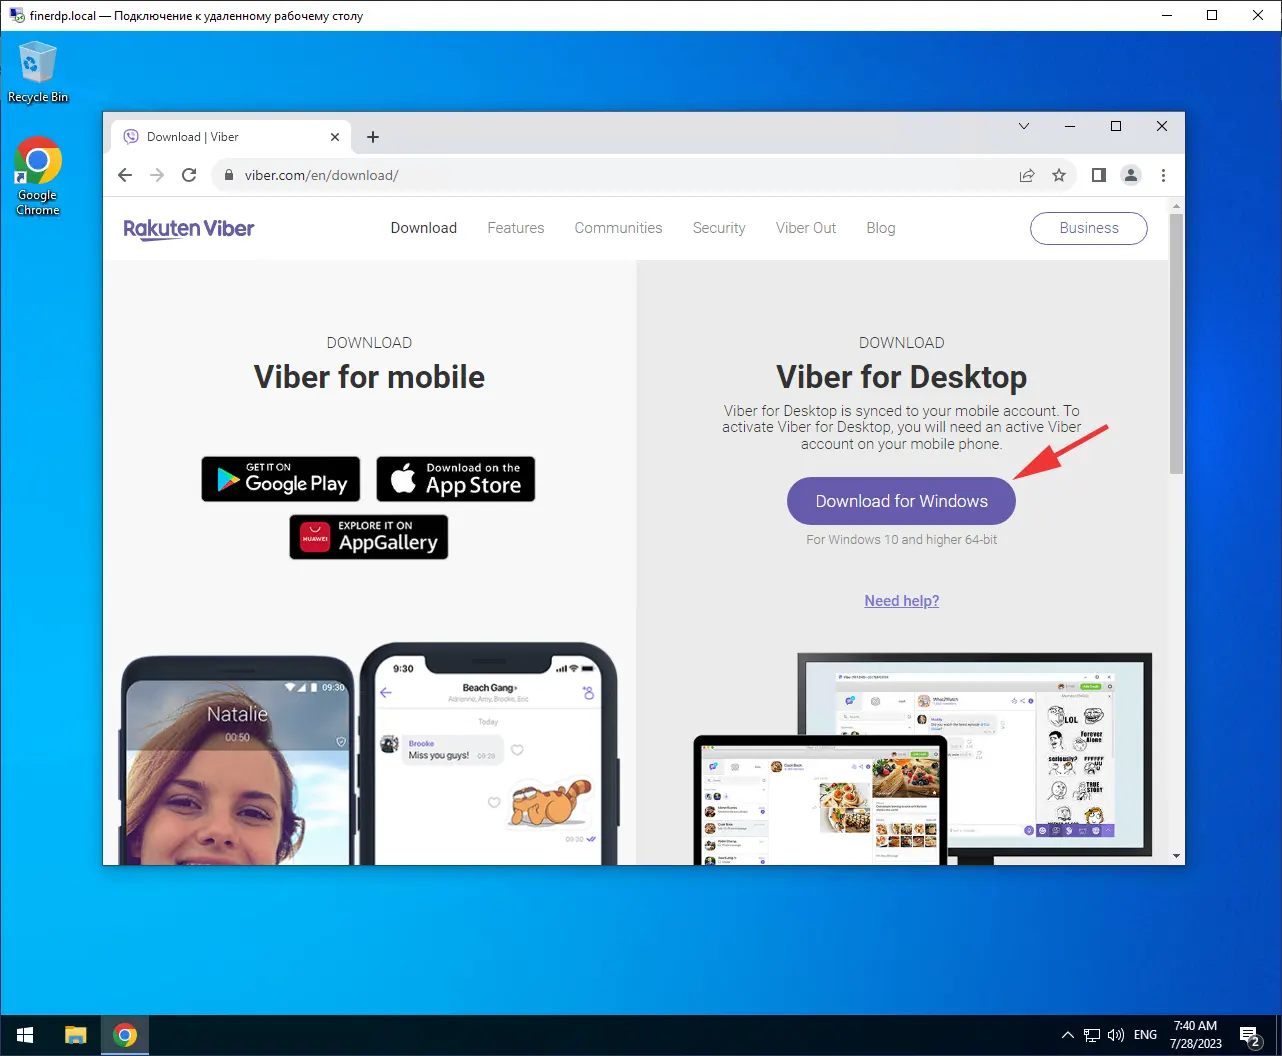Expand the tab search chevron
This screenshot has height=1056, width=1282.
(1023, 126)
